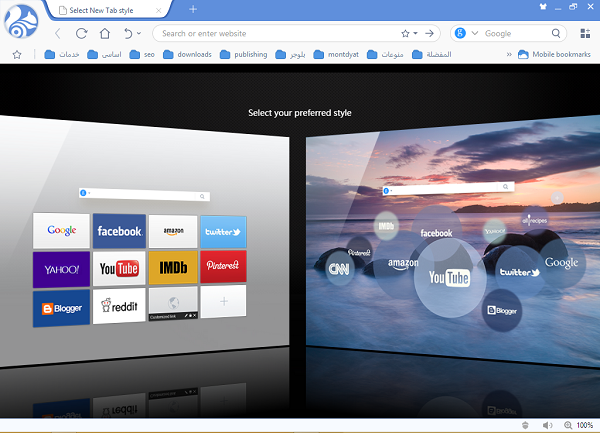Viewport: 600px width, 433px height.
Task: Click the add-site plus tile
Action: click(x=223, y=301)
